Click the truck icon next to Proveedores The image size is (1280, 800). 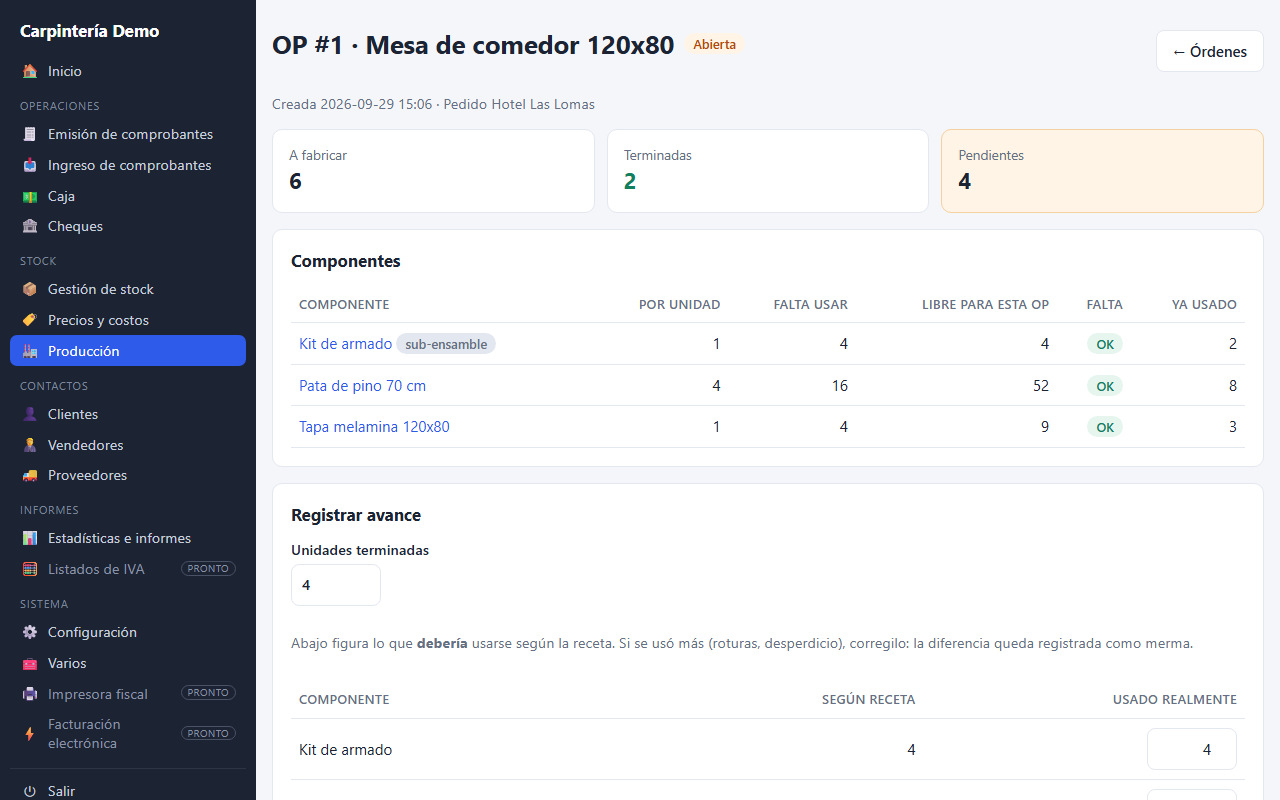30,475
